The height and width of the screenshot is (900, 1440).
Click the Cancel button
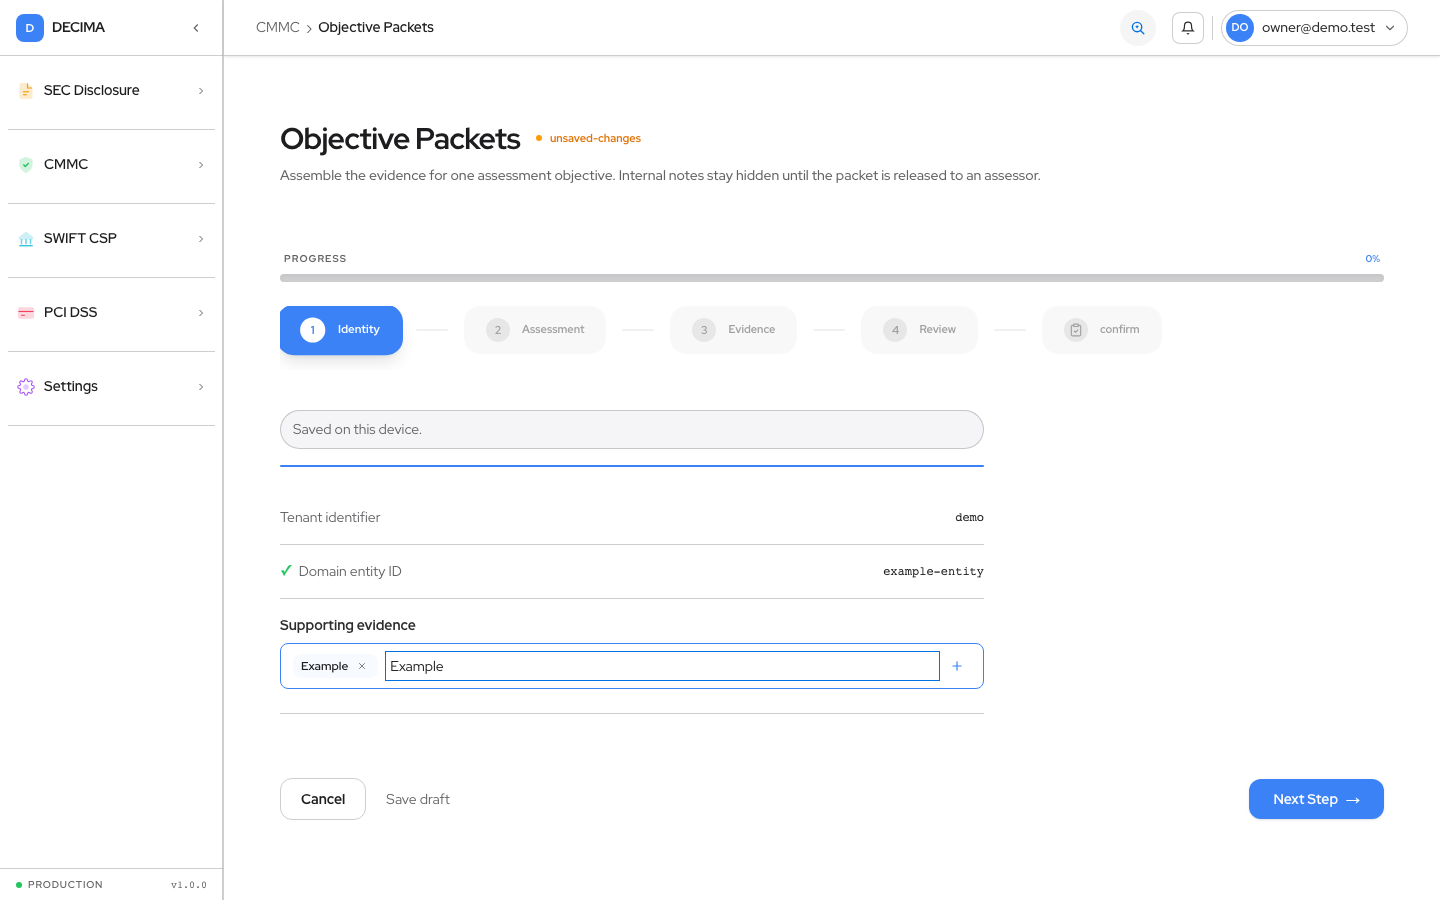(x=323, y=799)
